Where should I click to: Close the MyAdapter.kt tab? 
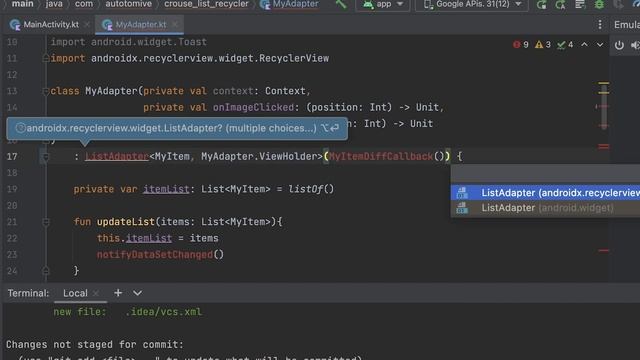pos(175,24)
